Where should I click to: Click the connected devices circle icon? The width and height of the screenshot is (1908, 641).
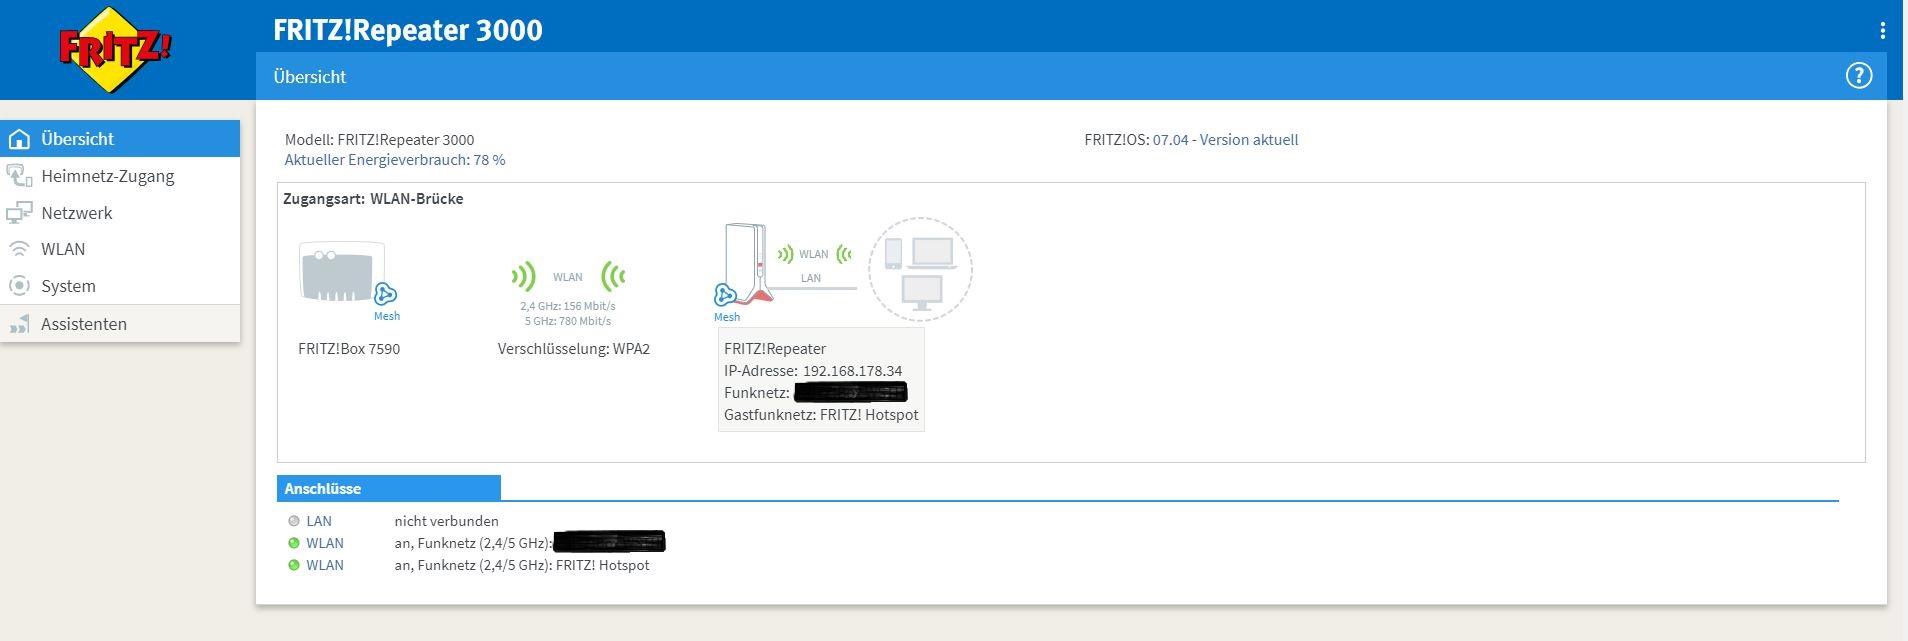pyautogui.click(x=920, y=269)
